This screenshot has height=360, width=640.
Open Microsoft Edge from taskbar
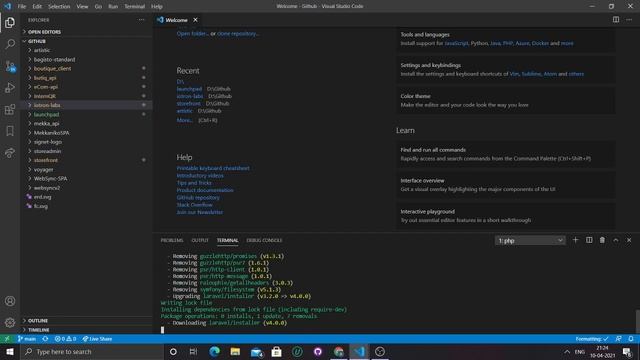(214, 351)
